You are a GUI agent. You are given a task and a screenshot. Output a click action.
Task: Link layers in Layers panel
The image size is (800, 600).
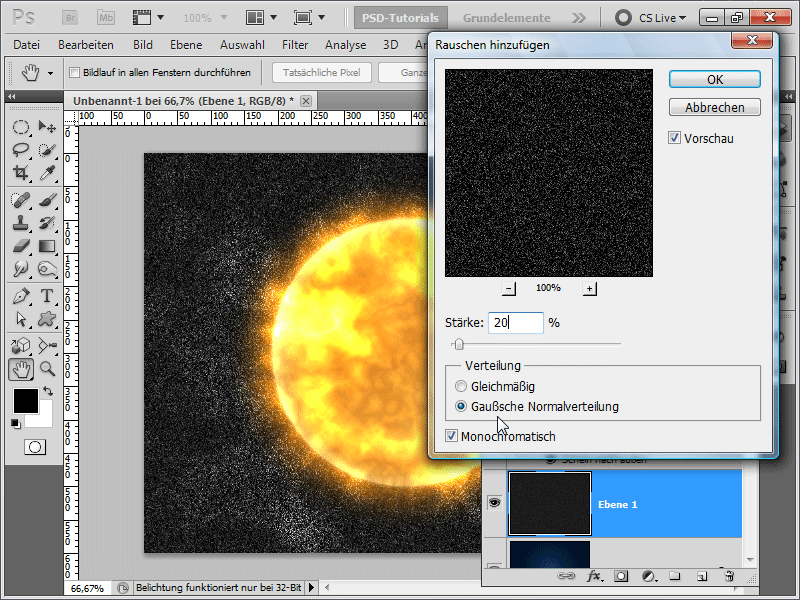pos(566,576)
